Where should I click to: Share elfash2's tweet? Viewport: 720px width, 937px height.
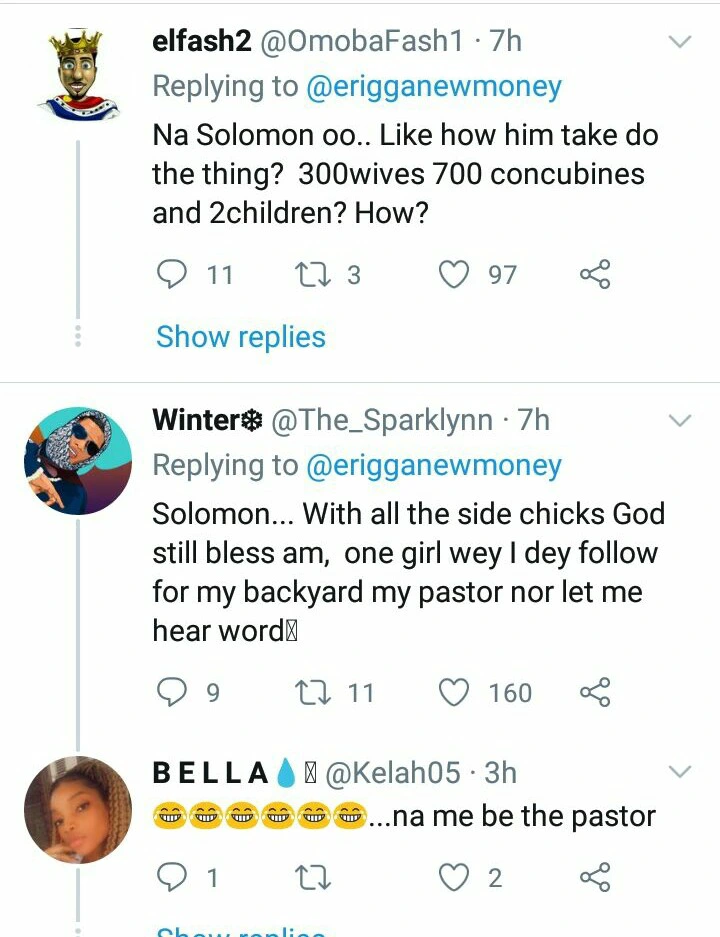(x=595, y=274)
